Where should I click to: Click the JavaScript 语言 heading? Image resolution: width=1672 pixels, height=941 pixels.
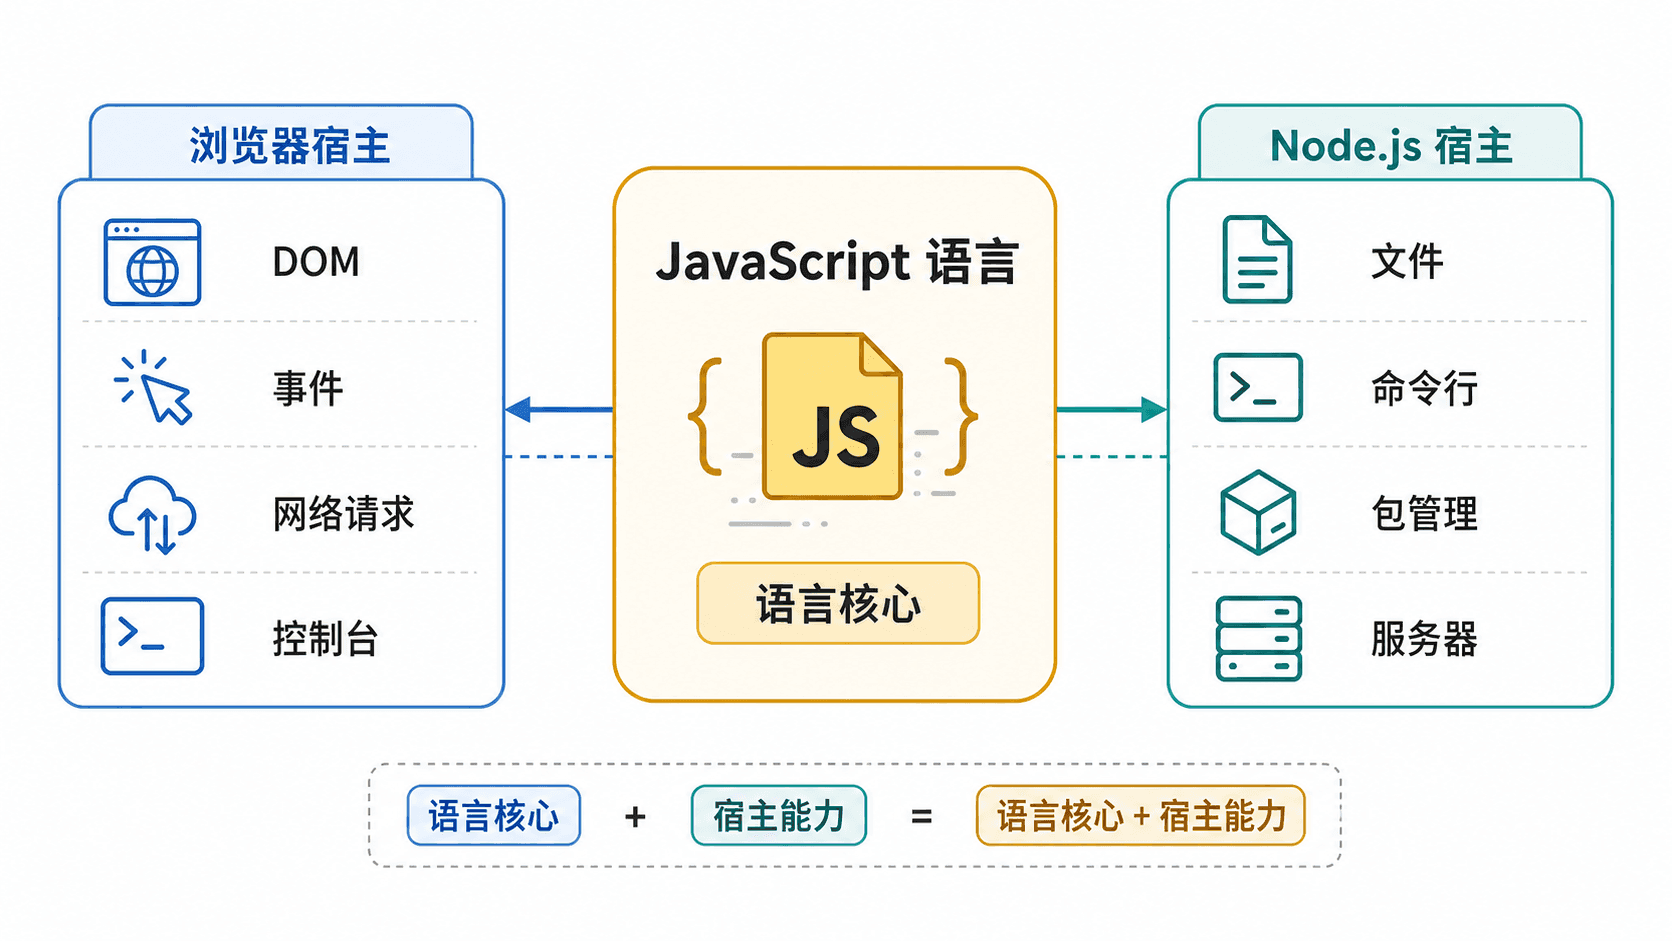(837, 263)
